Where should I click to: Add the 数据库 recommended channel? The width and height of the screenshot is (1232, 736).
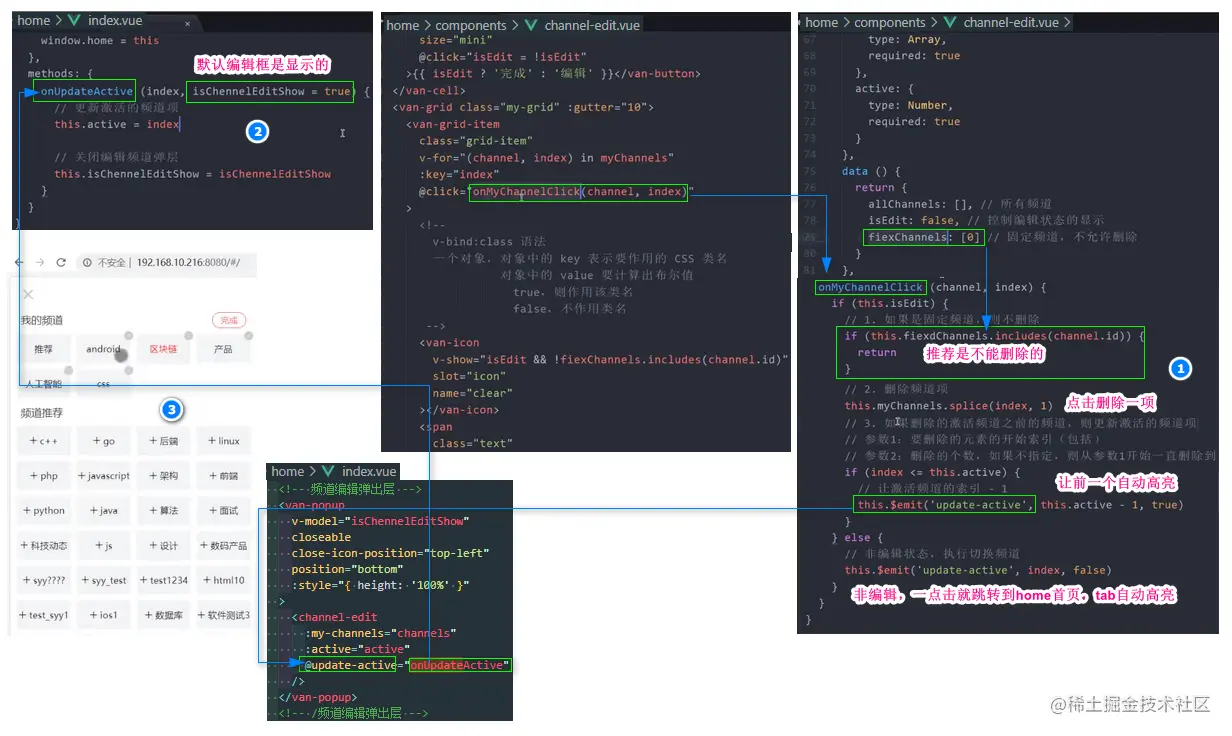click(163, 615)
